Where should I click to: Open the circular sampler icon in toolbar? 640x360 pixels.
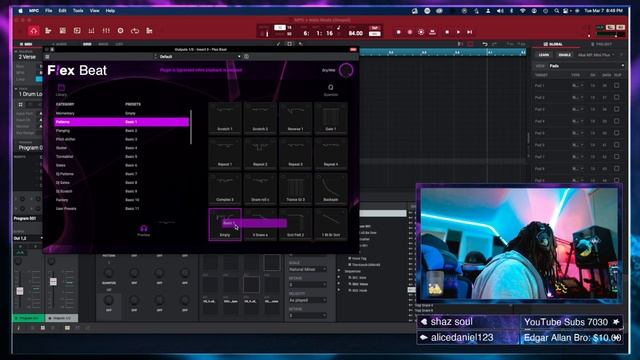pos(120,31)
